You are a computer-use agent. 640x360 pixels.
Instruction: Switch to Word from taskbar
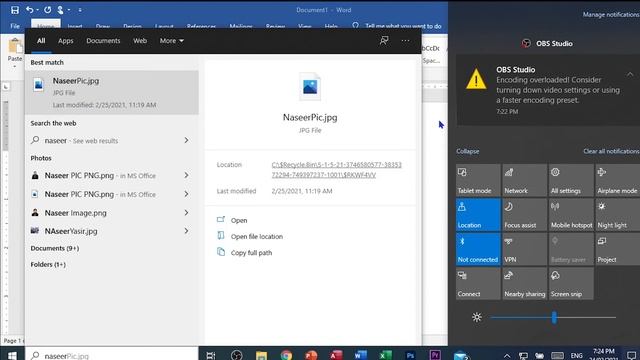361,355
